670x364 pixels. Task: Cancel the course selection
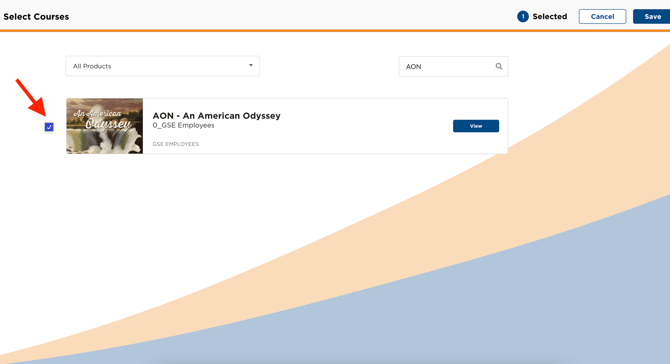point(602,17)
